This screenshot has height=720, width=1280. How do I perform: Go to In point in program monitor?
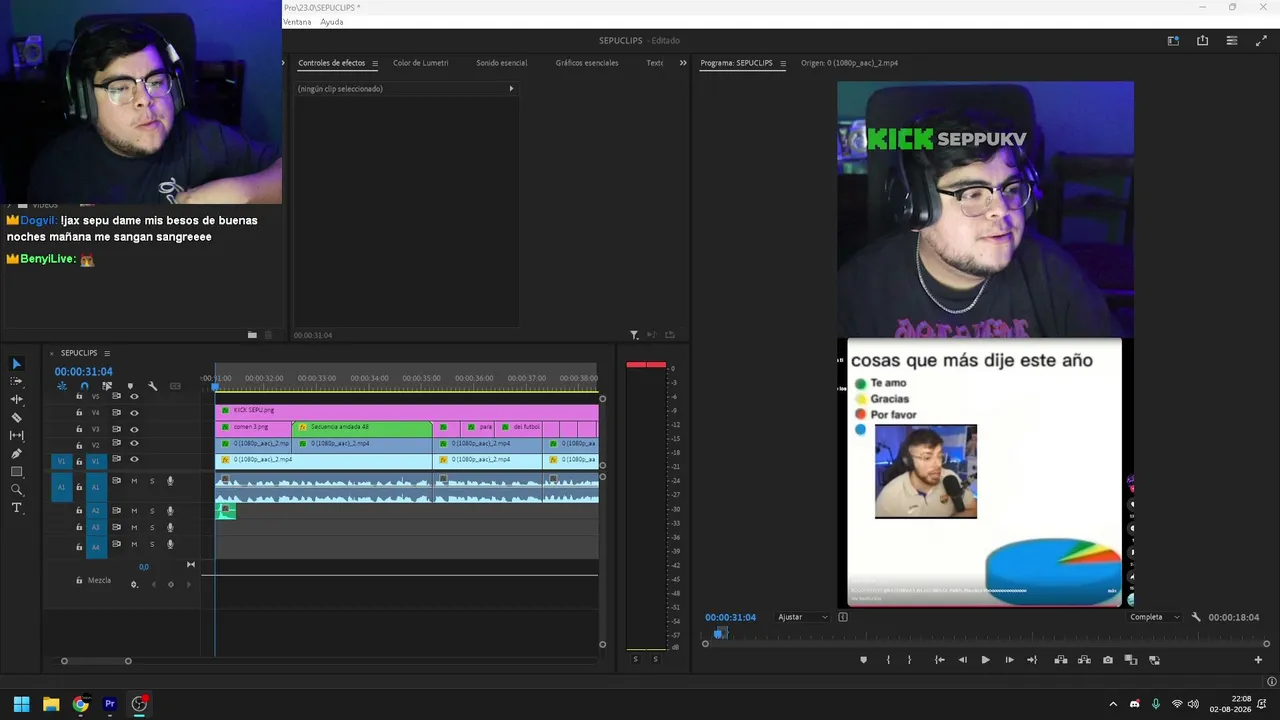click(939, 660)
